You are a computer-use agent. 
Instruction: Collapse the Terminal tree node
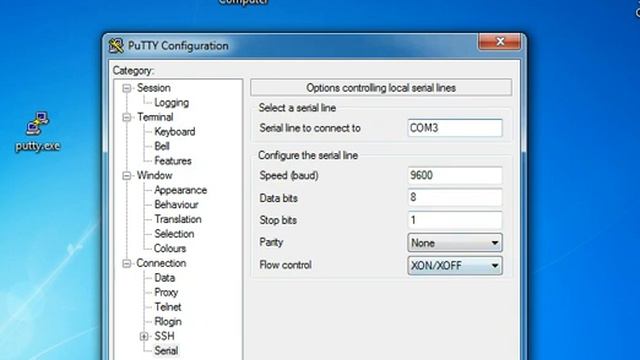[127, 118]
